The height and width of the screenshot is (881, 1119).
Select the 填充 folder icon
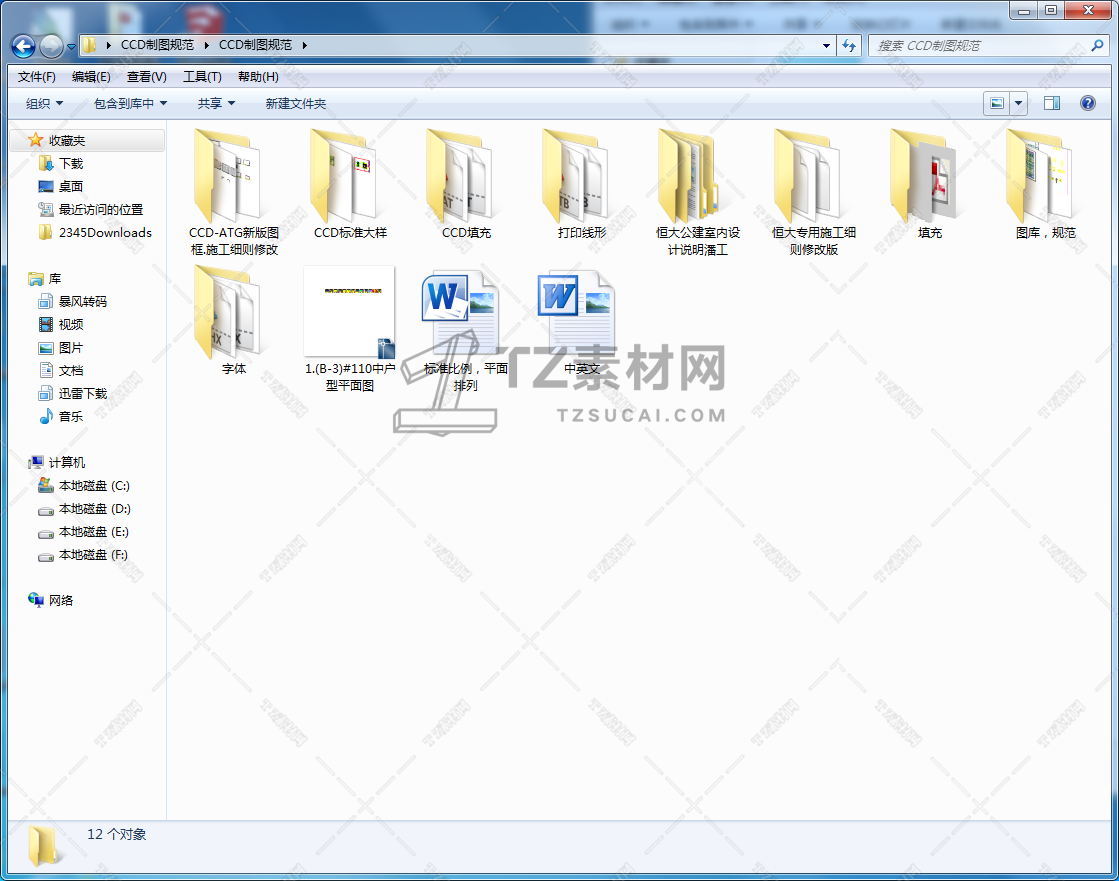(x=923, y=175)
